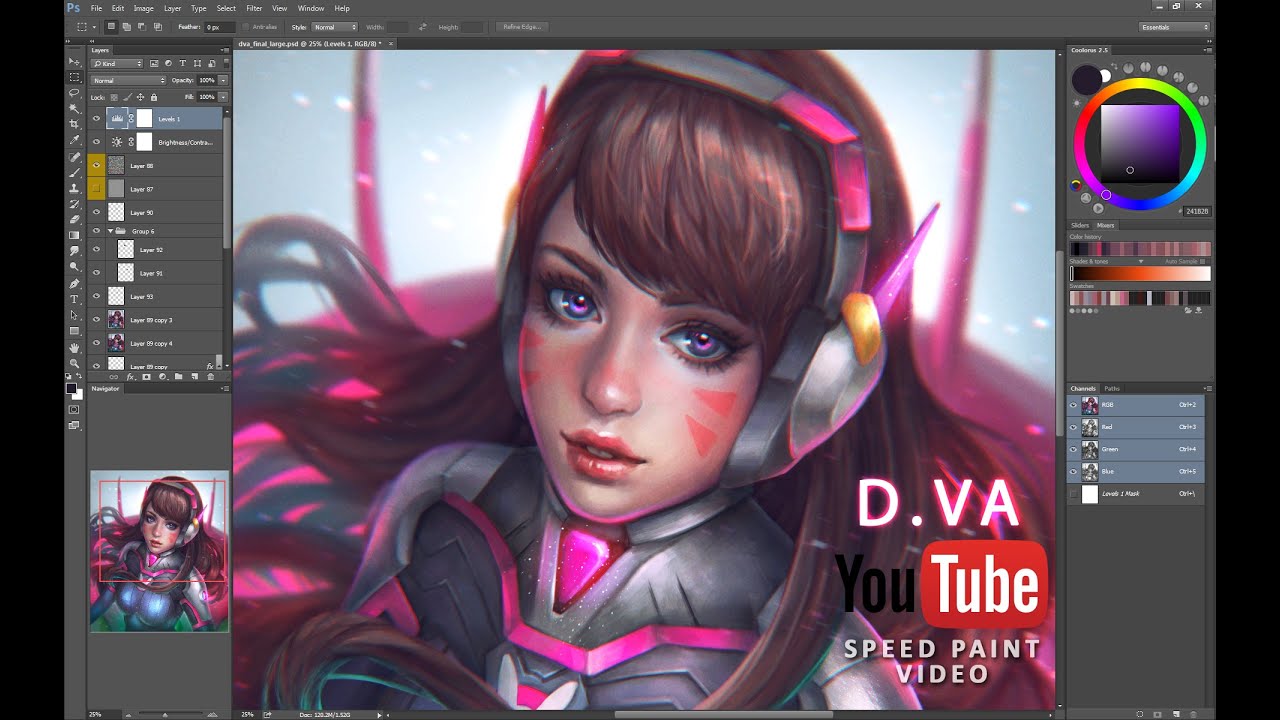Select the Brush tool
Screen dimensions: 1280x720
pos(74,172)
